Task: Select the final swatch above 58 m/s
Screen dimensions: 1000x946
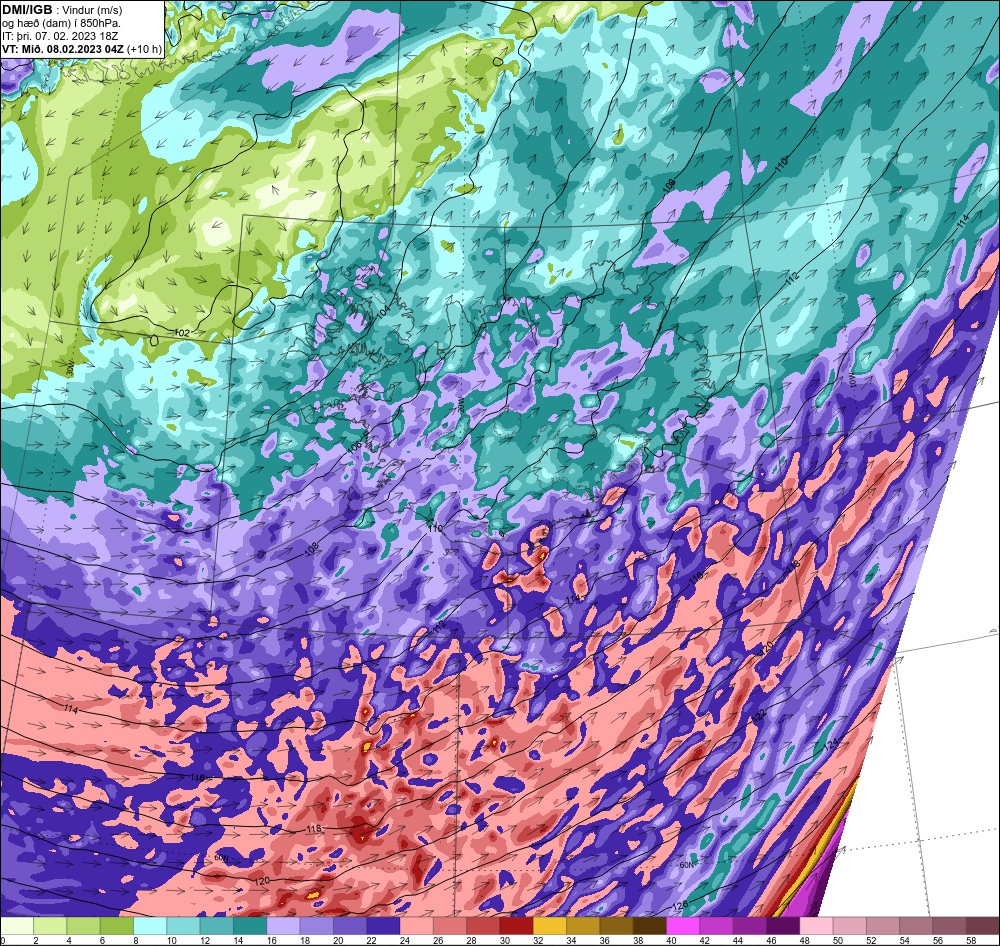Action: click(982, 925)
